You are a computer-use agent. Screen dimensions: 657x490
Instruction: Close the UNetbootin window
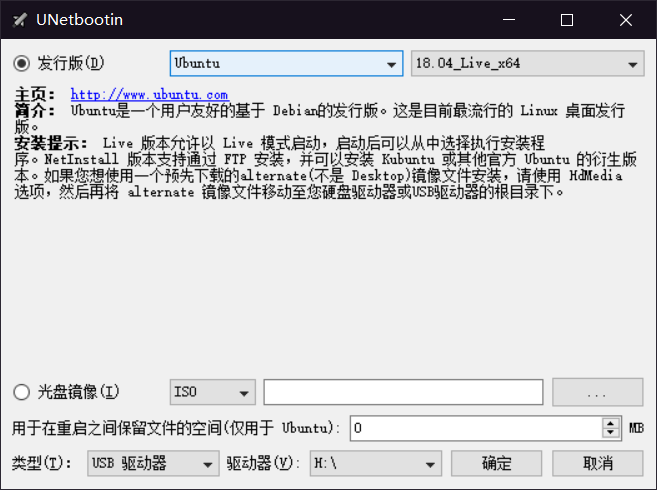coord(626,20)
